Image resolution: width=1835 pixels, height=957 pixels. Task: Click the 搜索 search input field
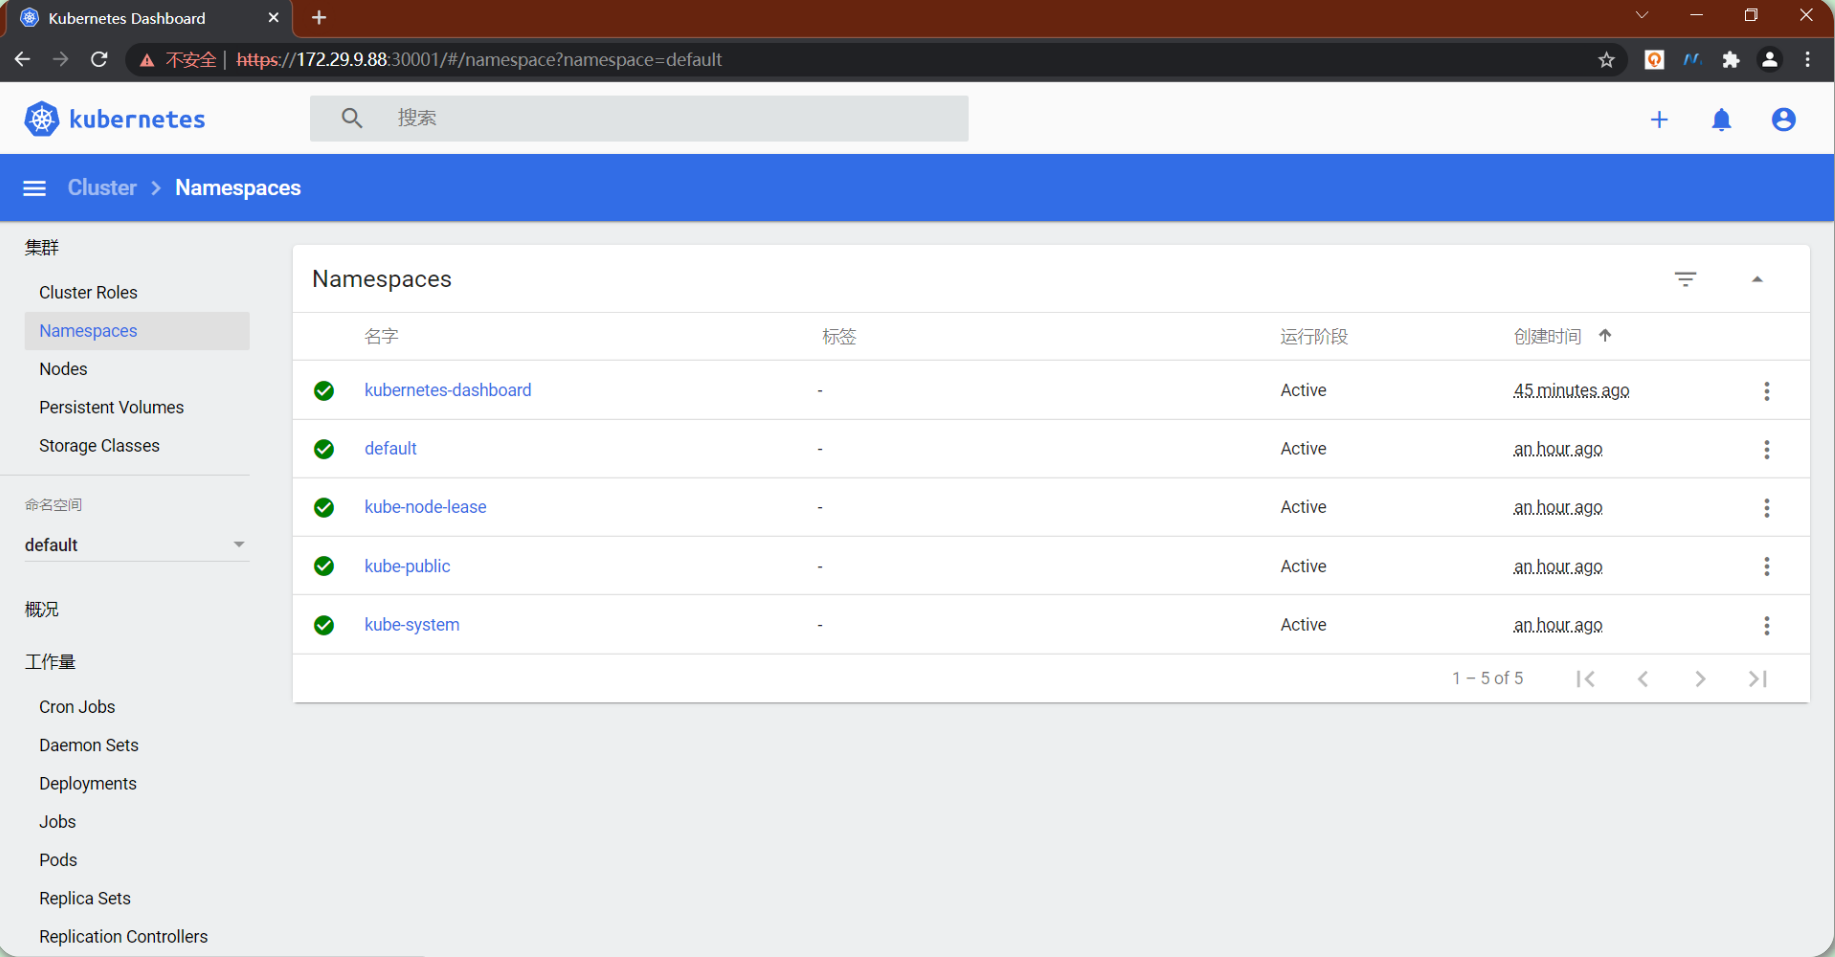pyautogui.click(x=639, y=118)
